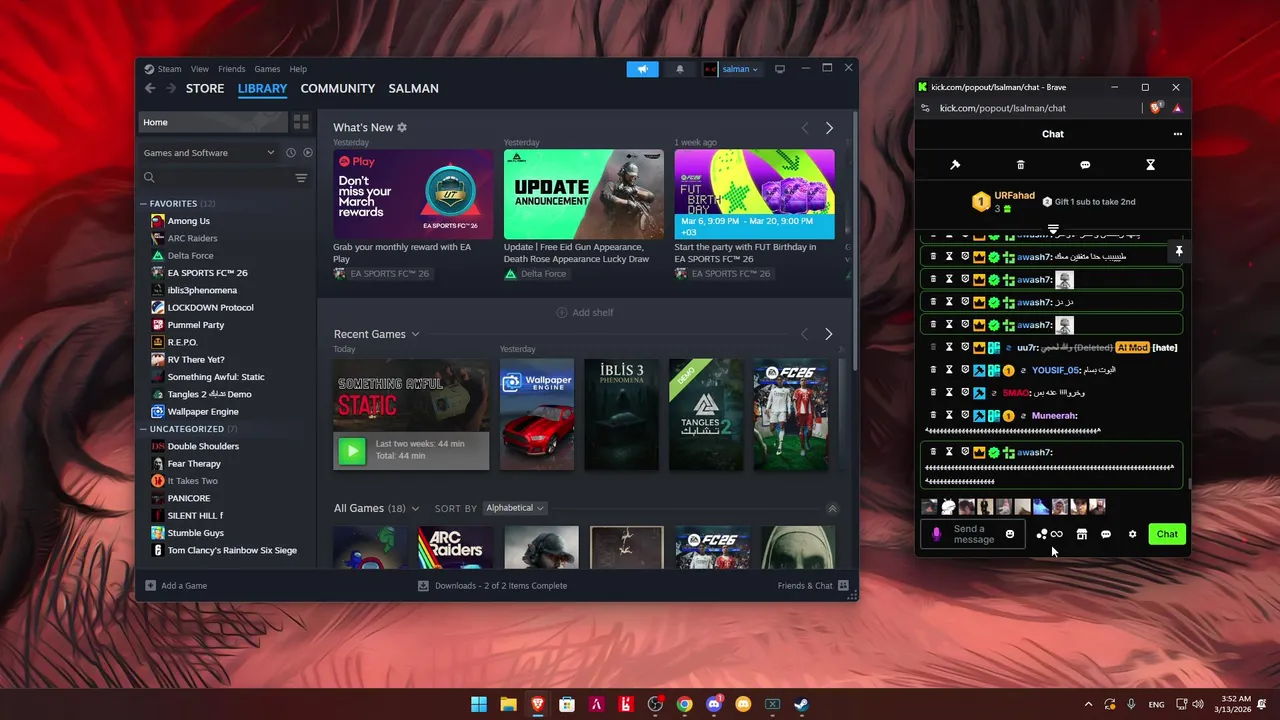Click Steam library search field
Screen dimensions: 1280x720
click(216, 178)
